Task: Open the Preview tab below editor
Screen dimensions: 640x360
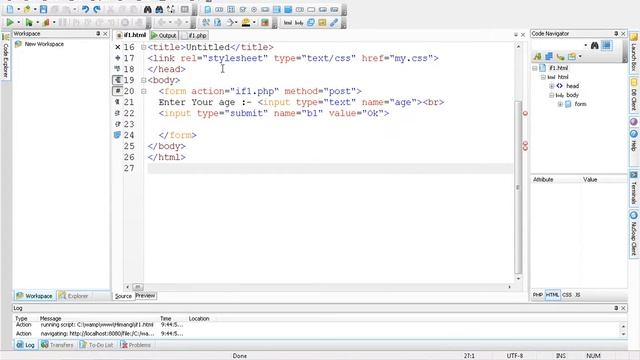Action: tap(145, 296)
